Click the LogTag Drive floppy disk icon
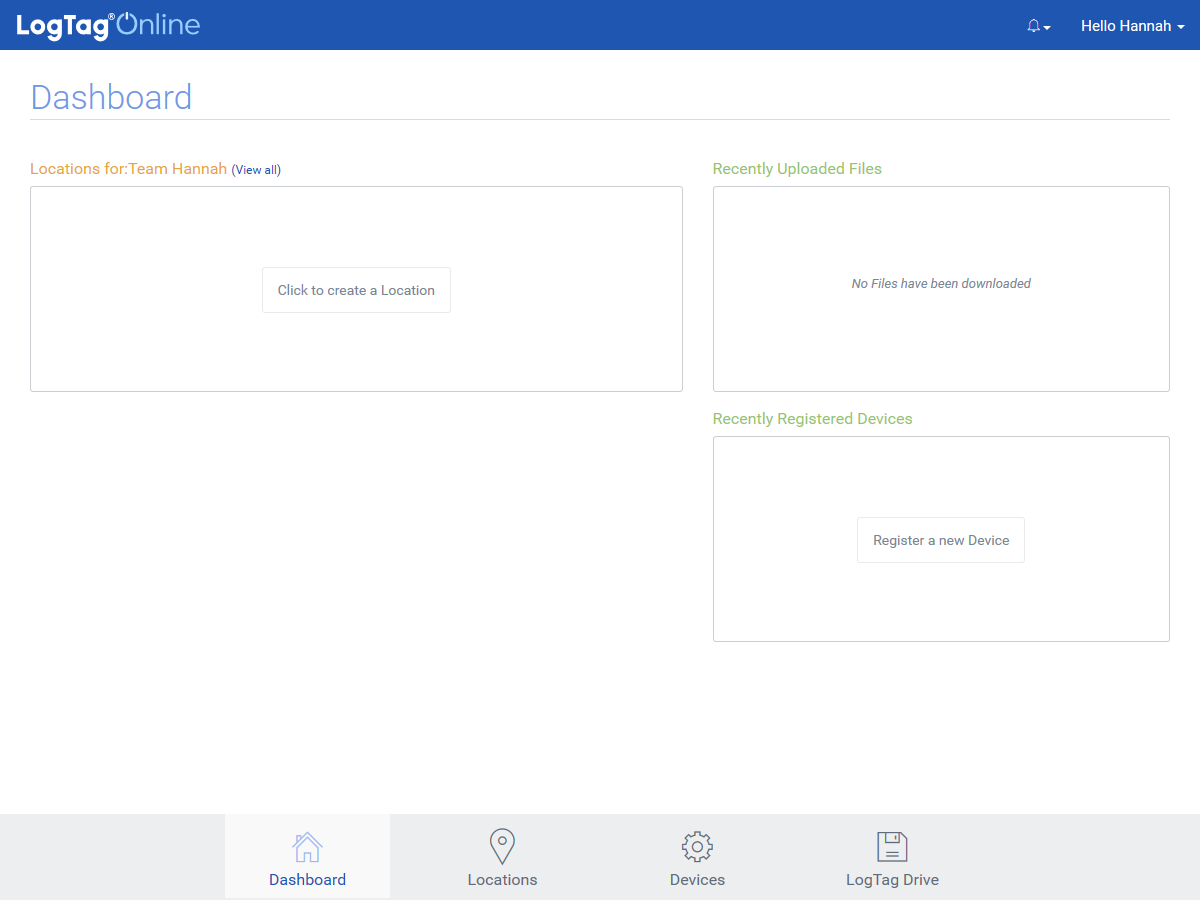The image size is (1200, 900). [x=892, y=847]
